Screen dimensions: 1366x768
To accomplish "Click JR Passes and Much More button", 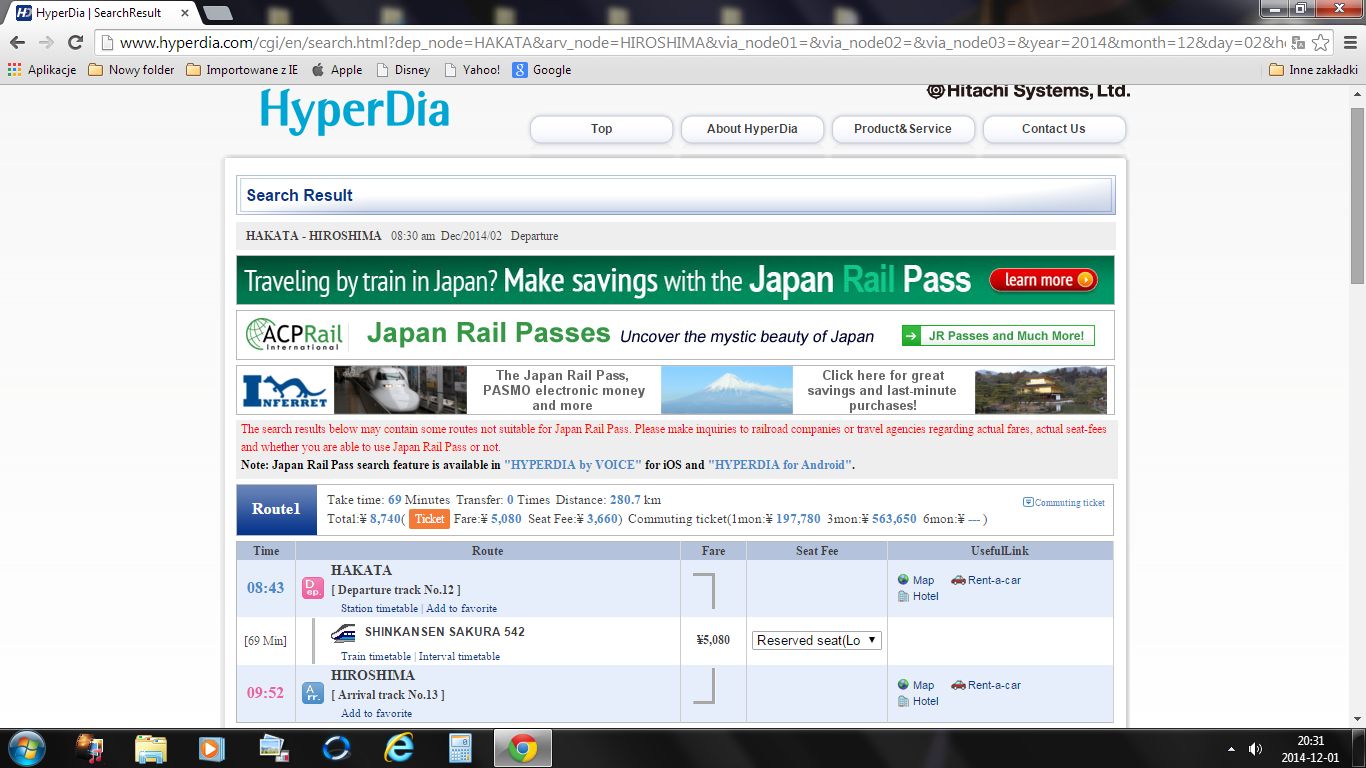I will [998, 336].
